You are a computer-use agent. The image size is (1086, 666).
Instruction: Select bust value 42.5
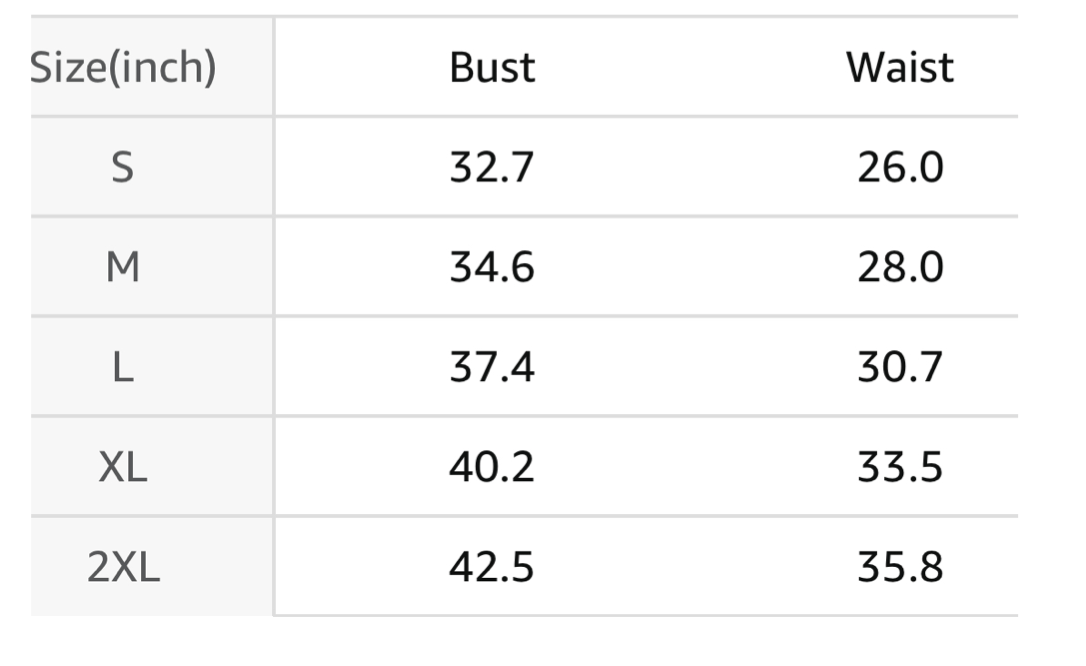492,566
